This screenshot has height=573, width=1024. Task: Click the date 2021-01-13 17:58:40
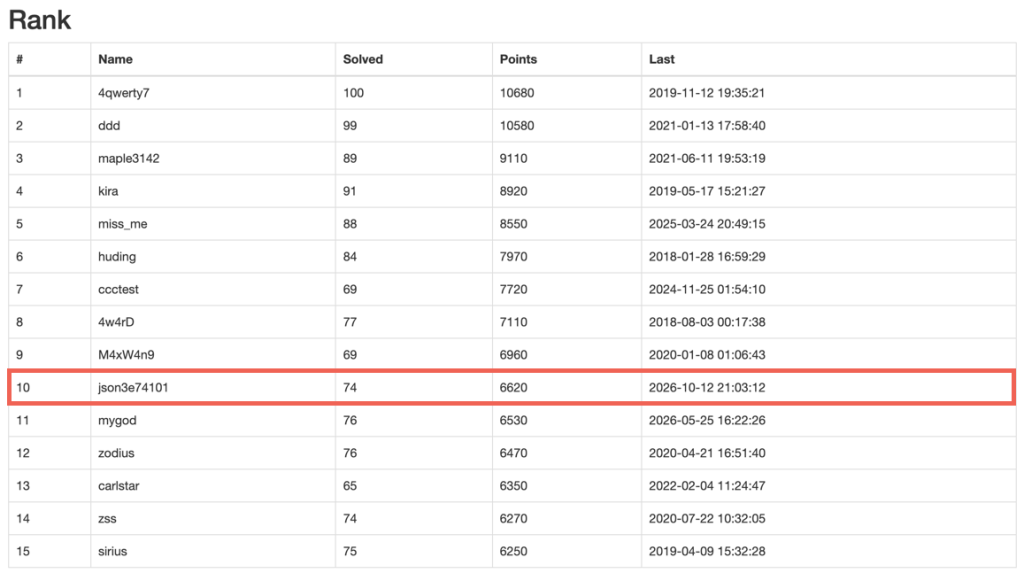[x=707, y=125]
